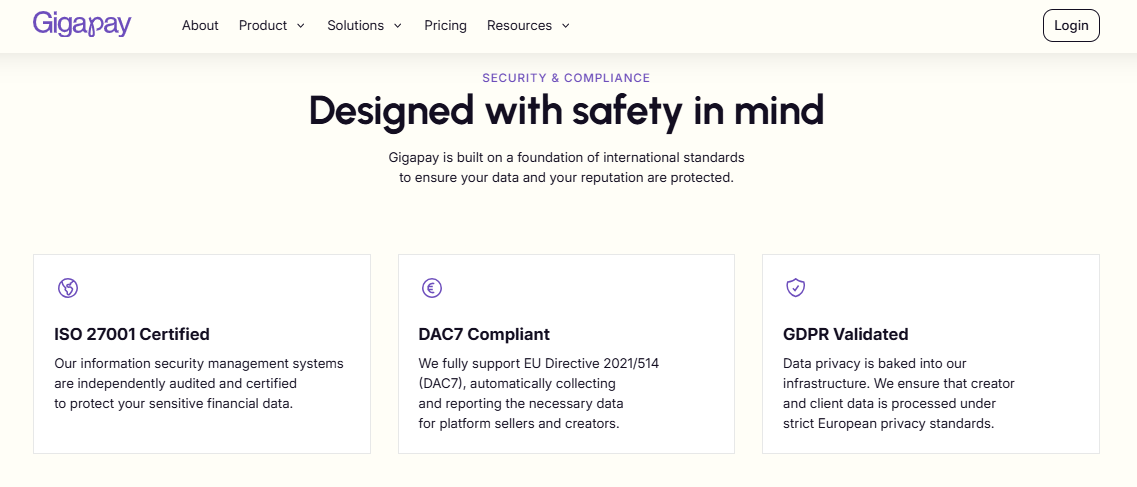Open the Solutions menu

(x=364, y=25)
